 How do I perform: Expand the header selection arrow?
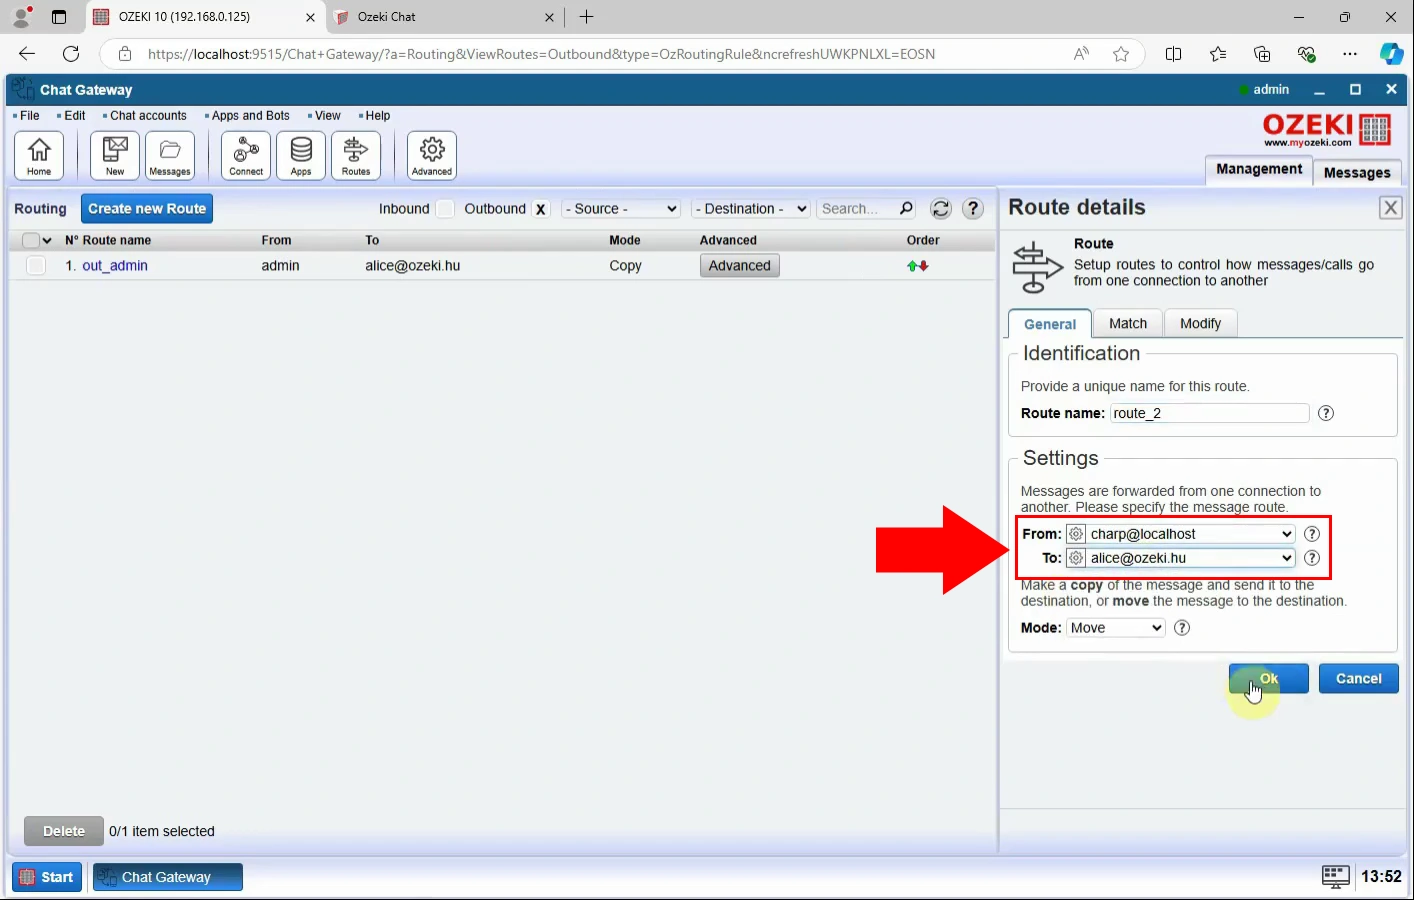tap(47, 241)
